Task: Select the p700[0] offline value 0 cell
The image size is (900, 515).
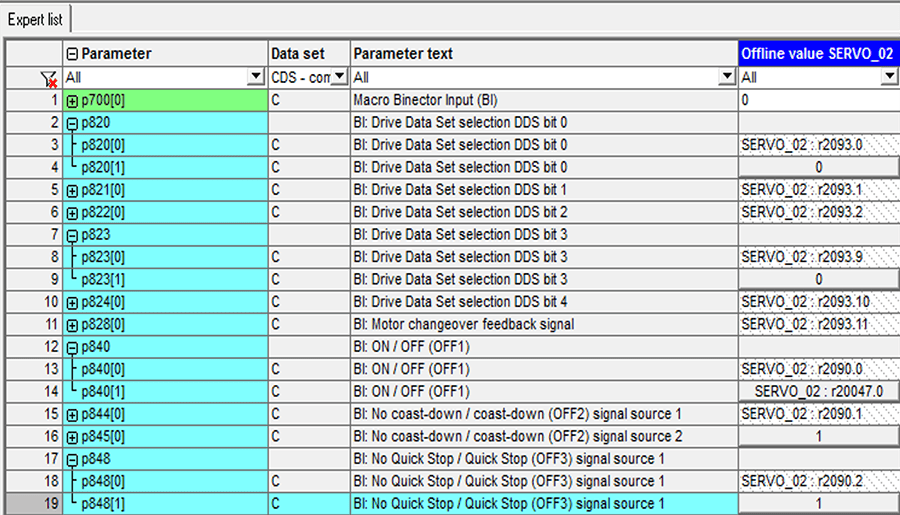Action: tap(819, 100)
